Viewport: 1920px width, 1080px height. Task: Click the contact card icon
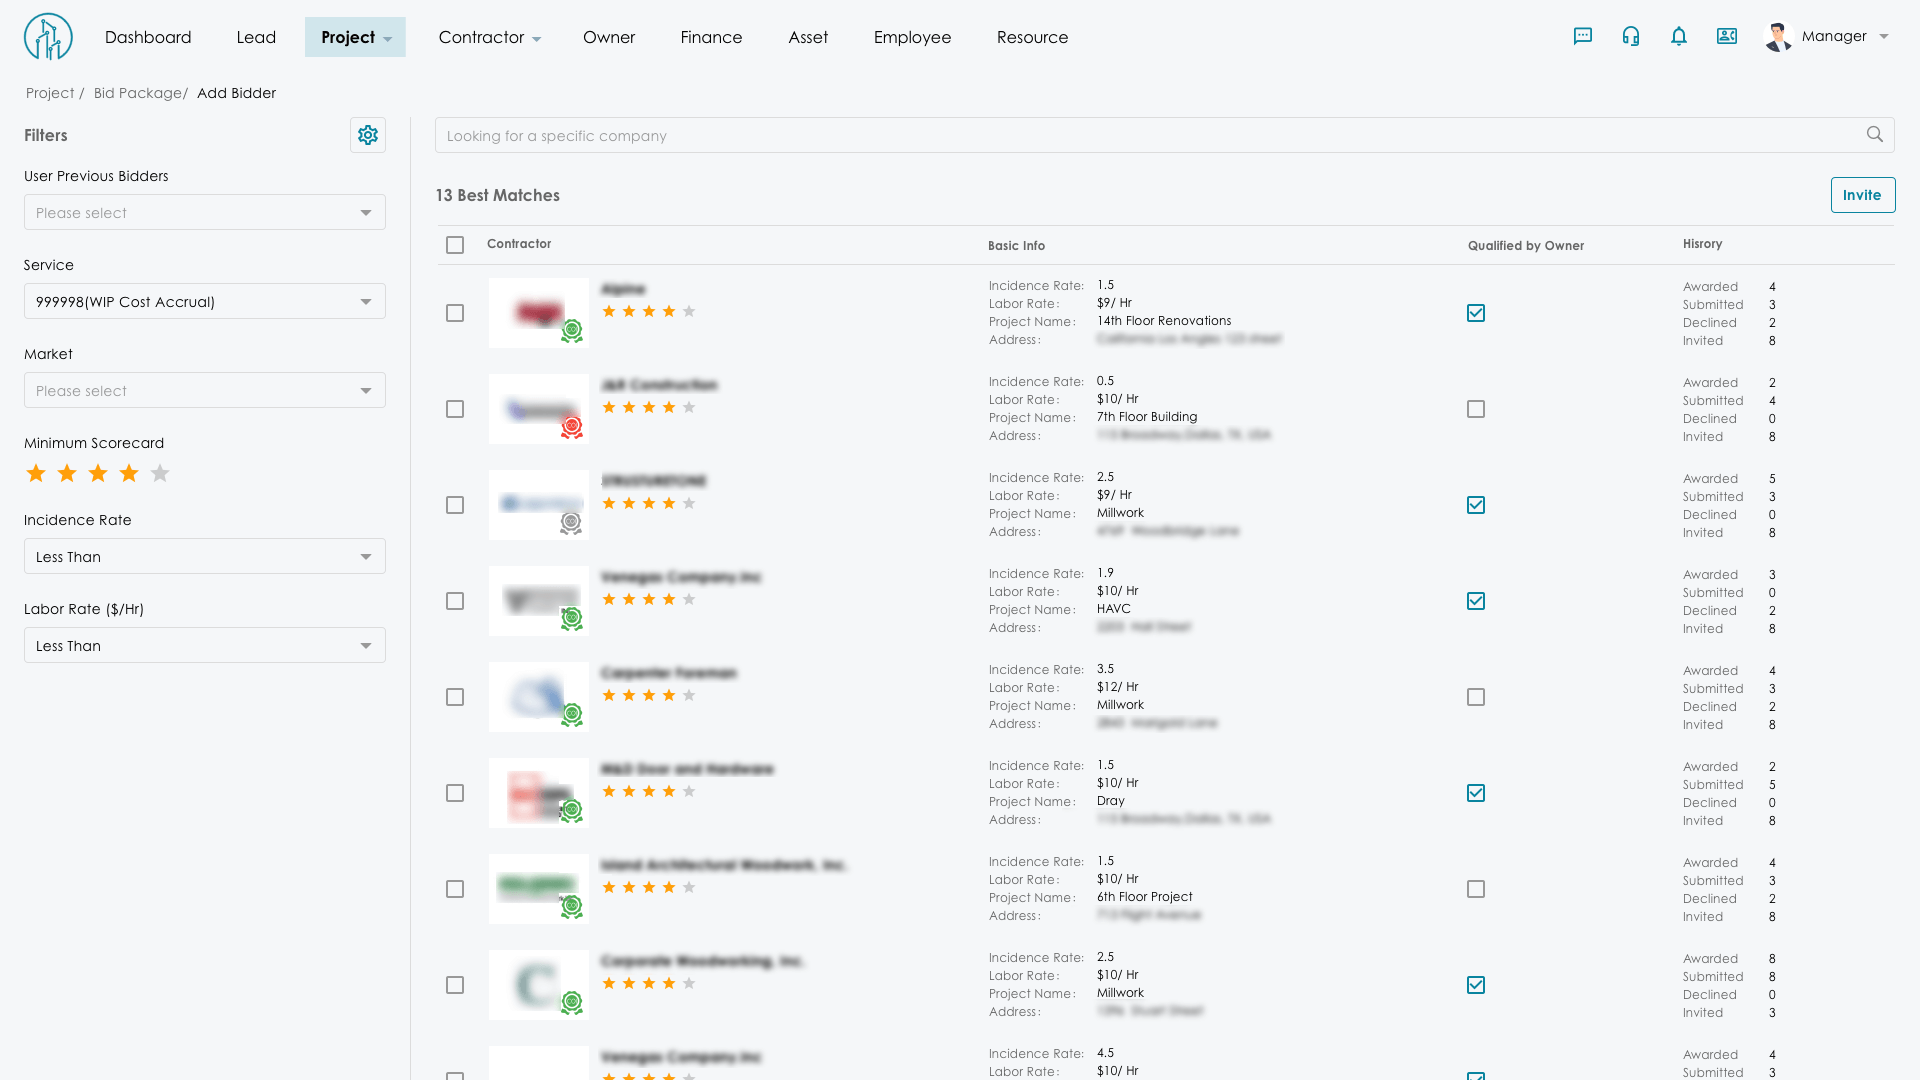[x=1727, y=37]
